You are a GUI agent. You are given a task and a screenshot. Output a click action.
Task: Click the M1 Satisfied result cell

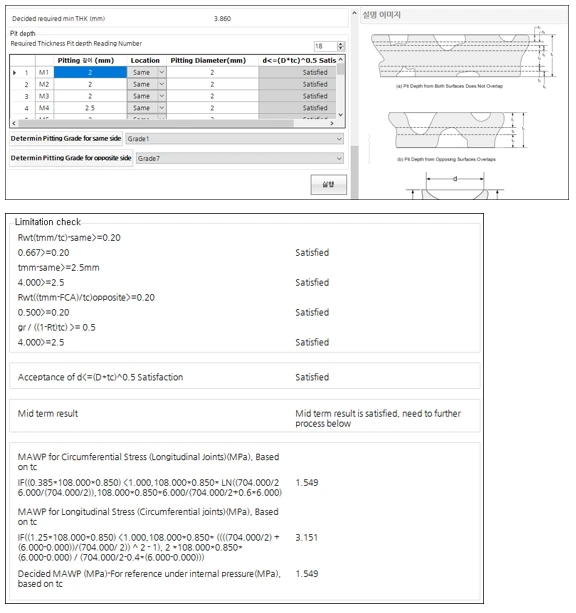pos(297,72)
